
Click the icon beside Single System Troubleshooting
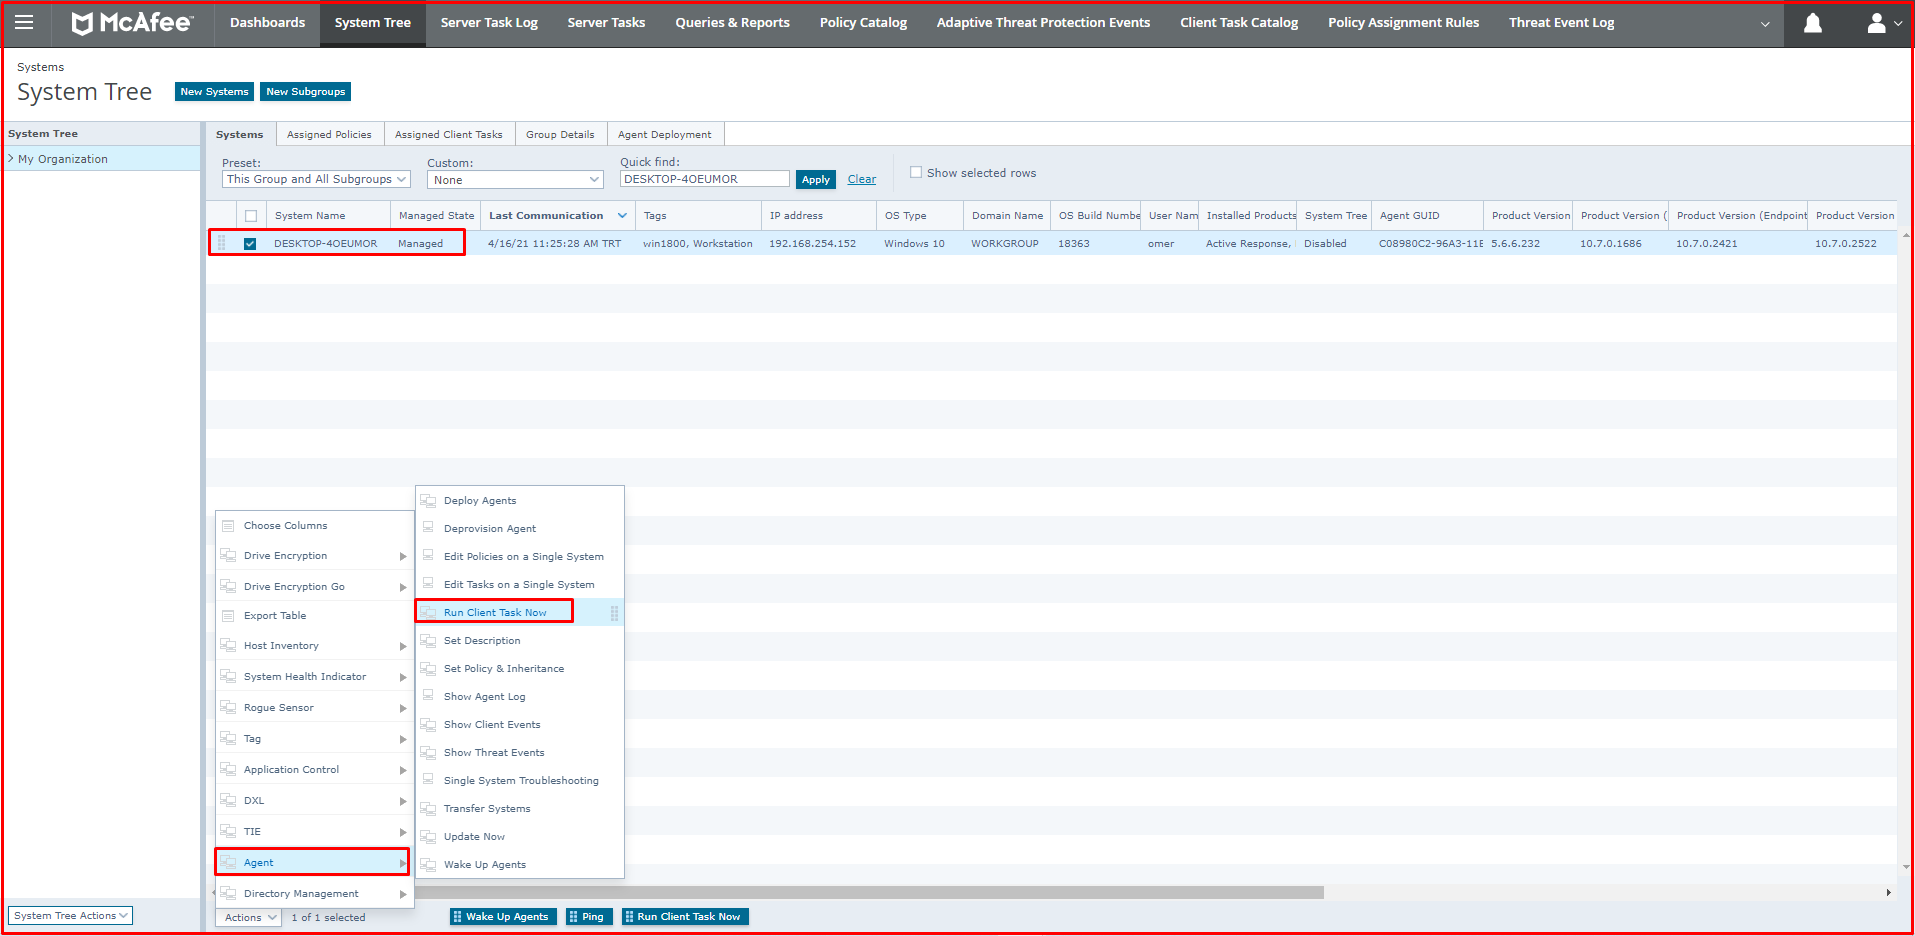[x=428, y=780]
